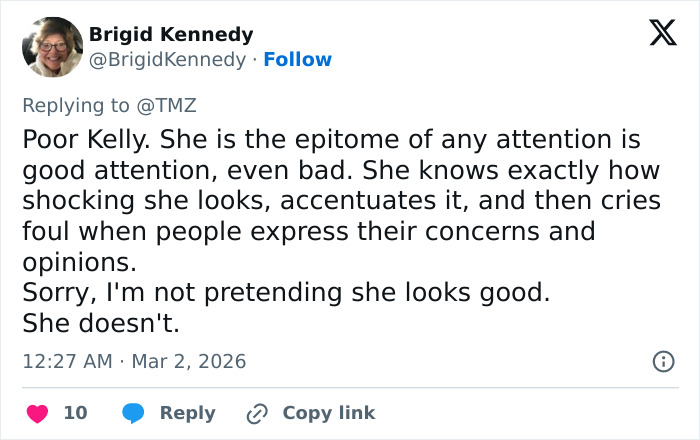Open the @BrigidKennedy handle link
The height and width of the screenshot is (440, 700).
167,60
